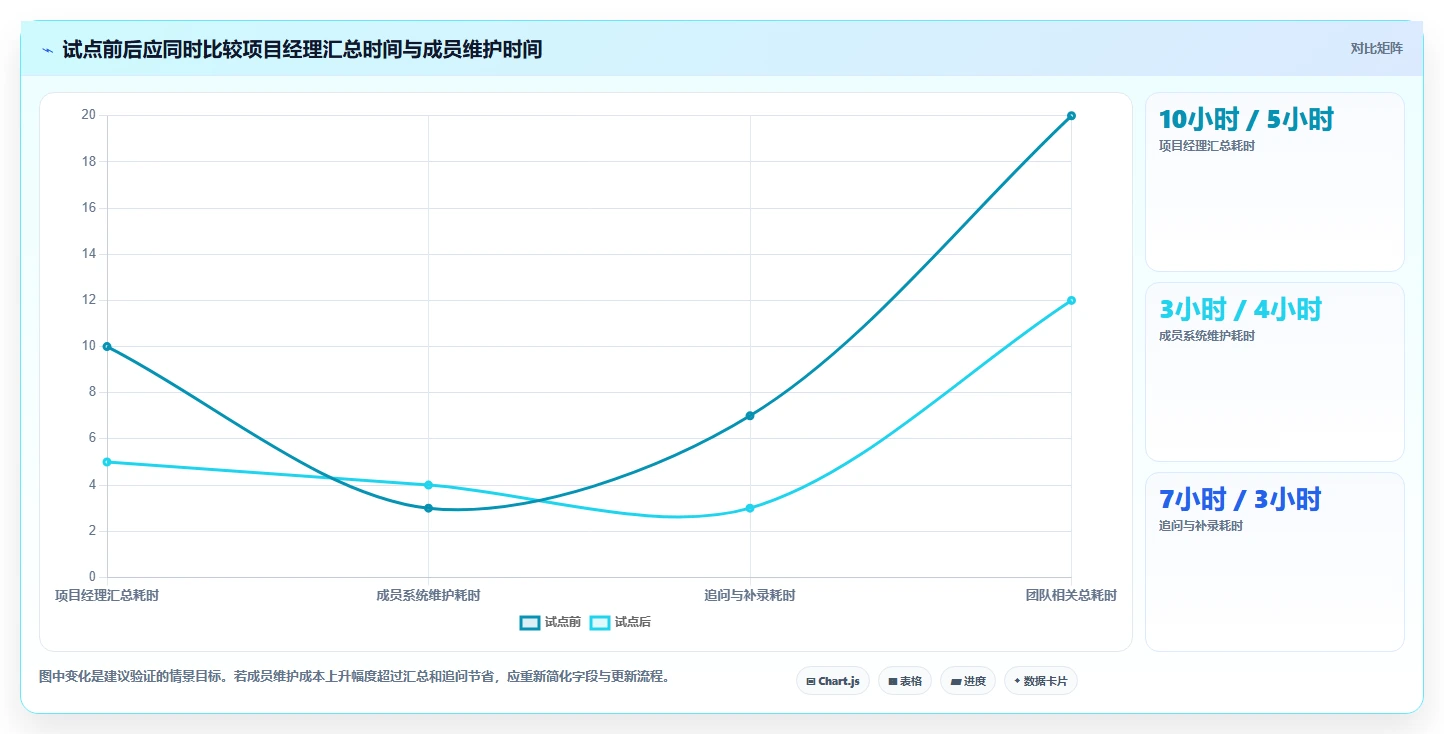Click the 成员系统维护耗时 card caption
This screenshot has width=1444, height=734.
[x=1207, y=336]
